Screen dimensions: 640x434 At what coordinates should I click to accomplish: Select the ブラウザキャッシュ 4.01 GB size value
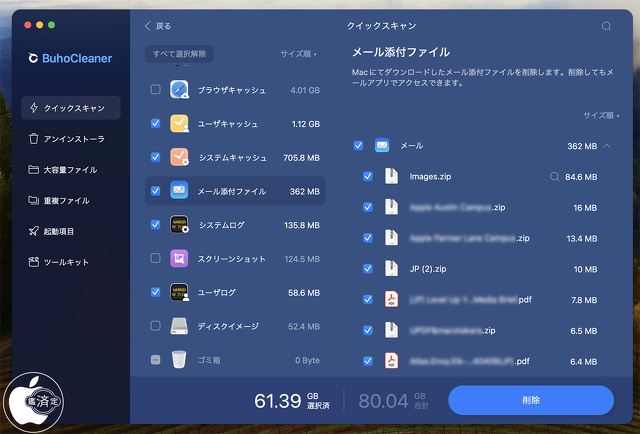305,90
